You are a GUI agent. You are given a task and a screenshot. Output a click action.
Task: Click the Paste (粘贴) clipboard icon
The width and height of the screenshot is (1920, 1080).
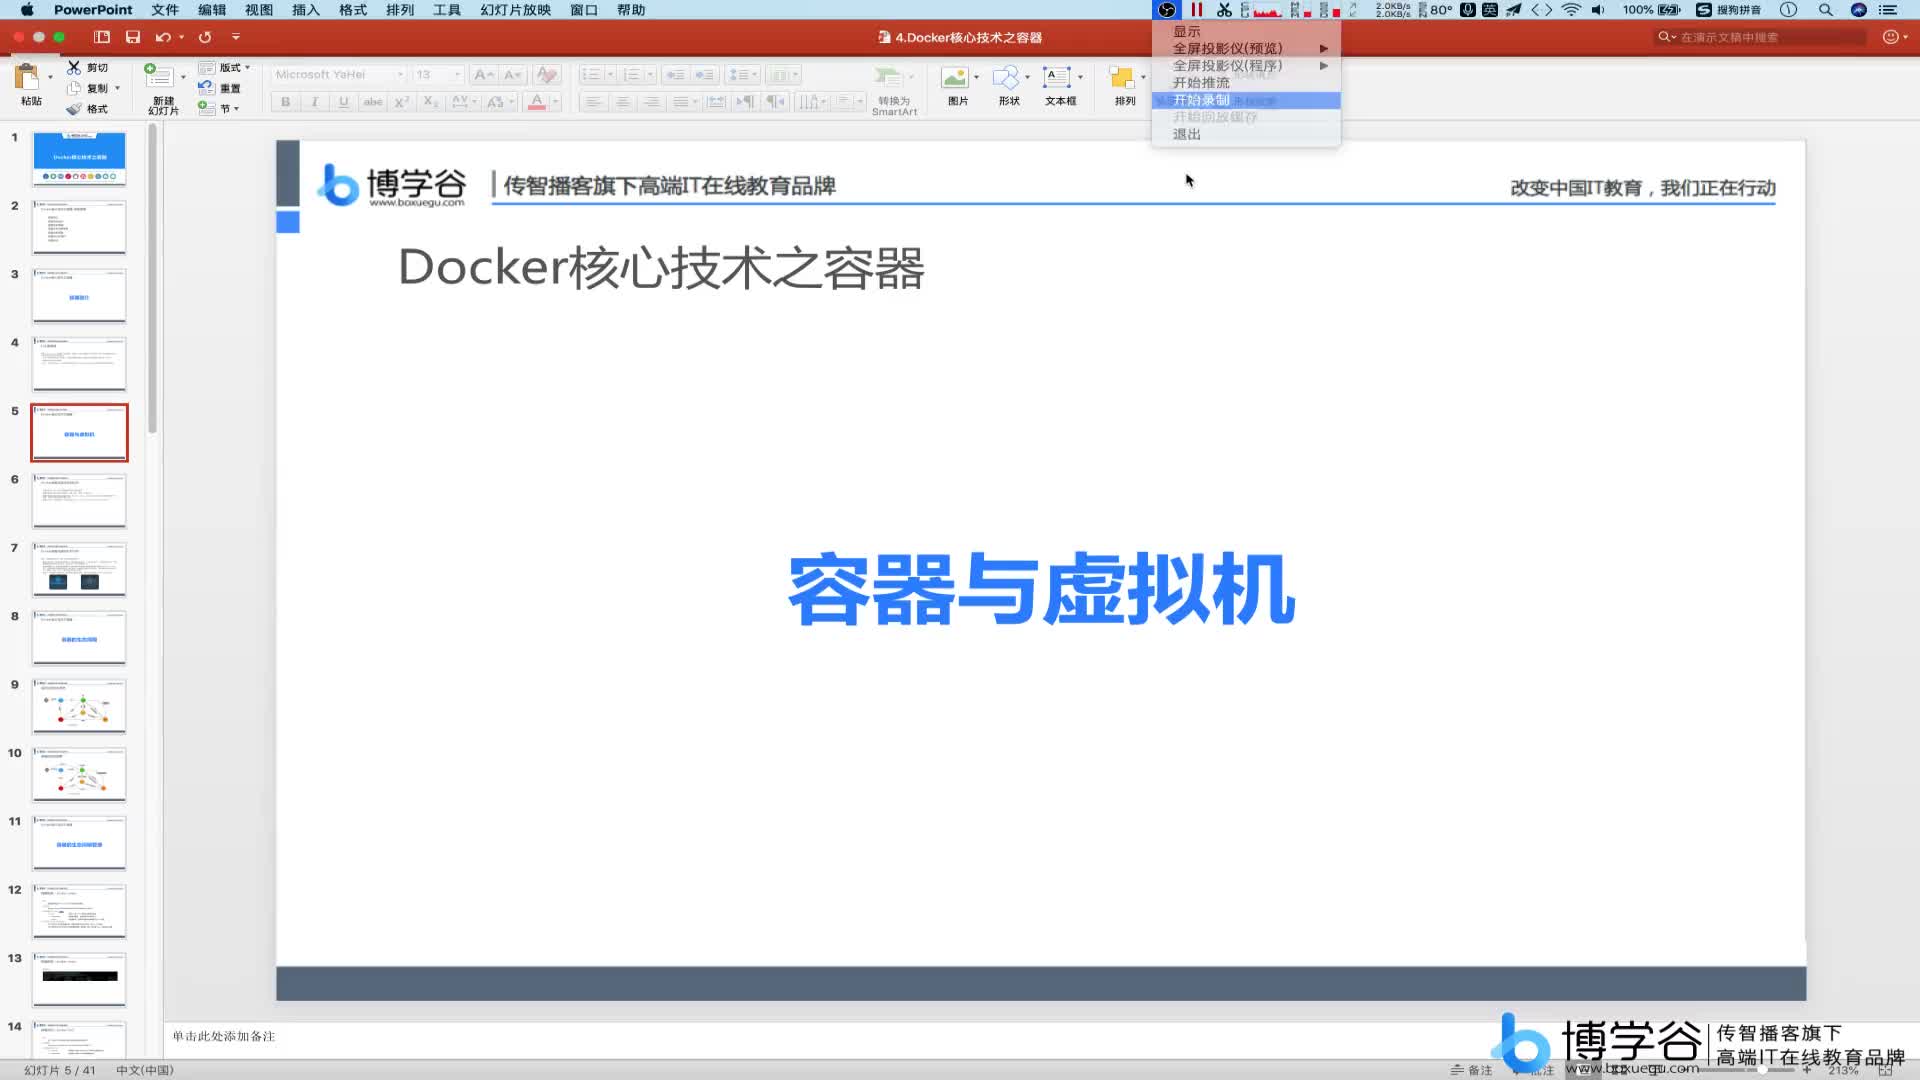coord(27,77)
